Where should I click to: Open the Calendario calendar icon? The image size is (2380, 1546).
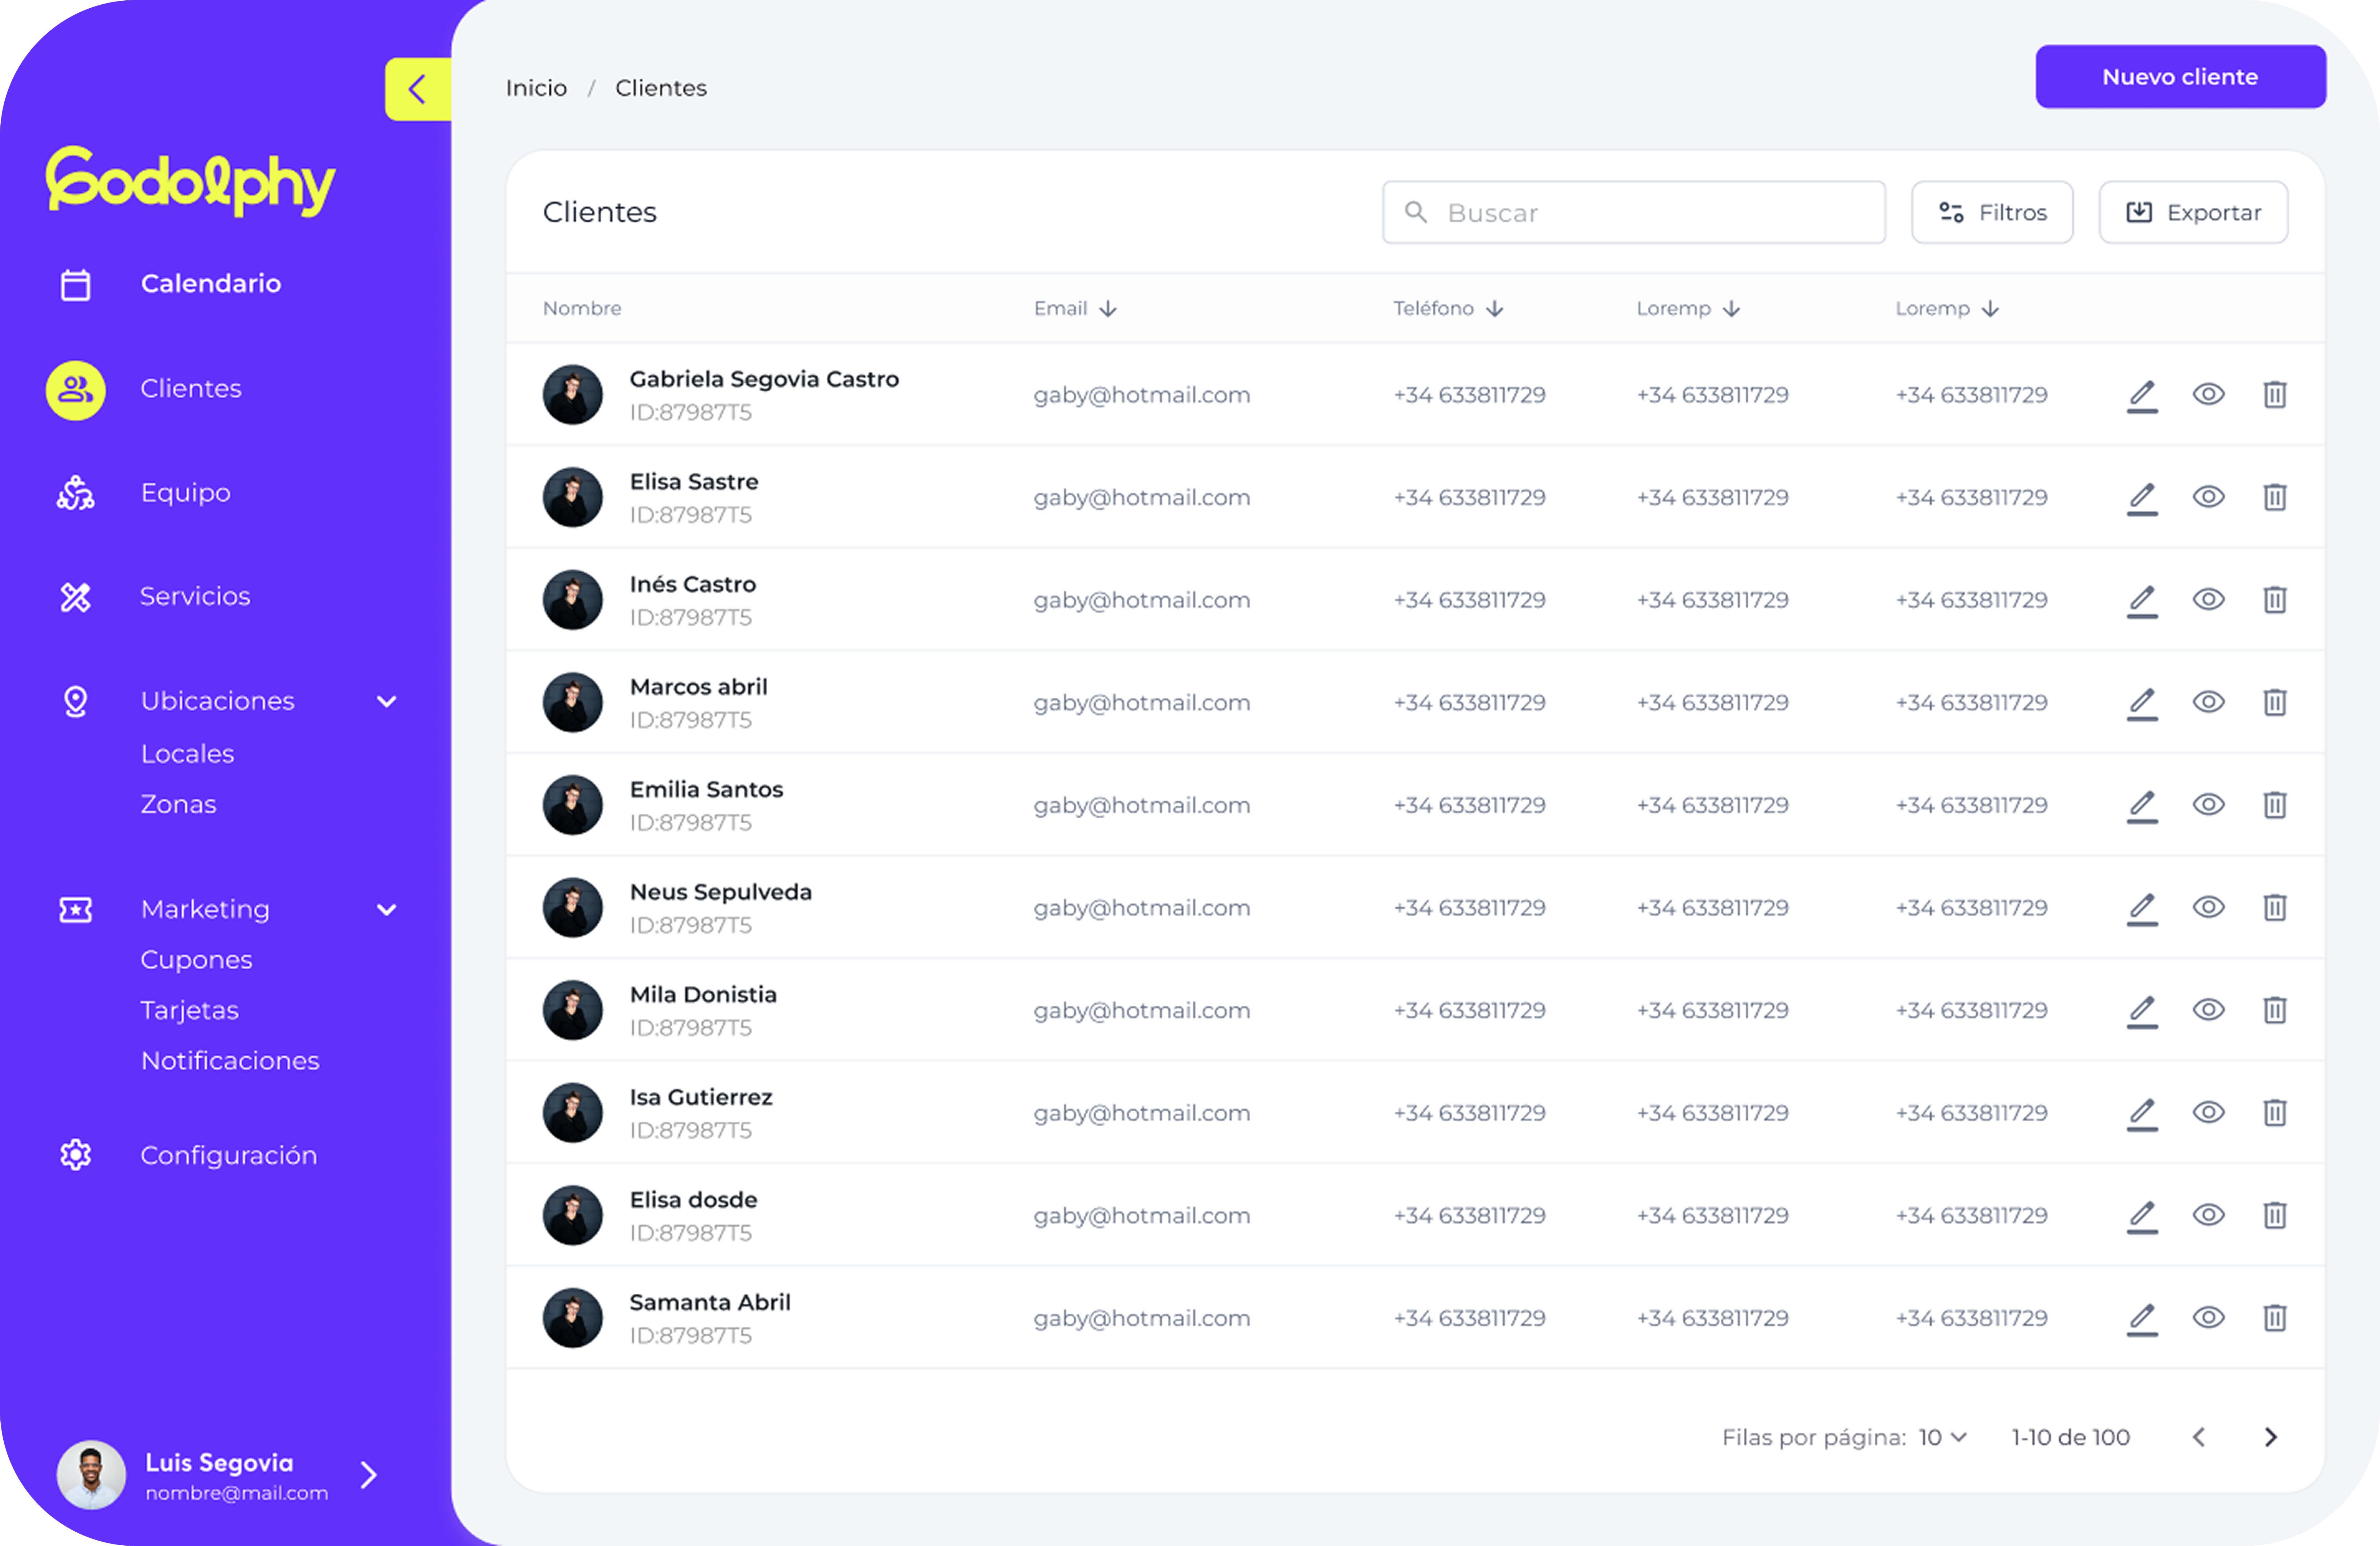tap(76, 285)
